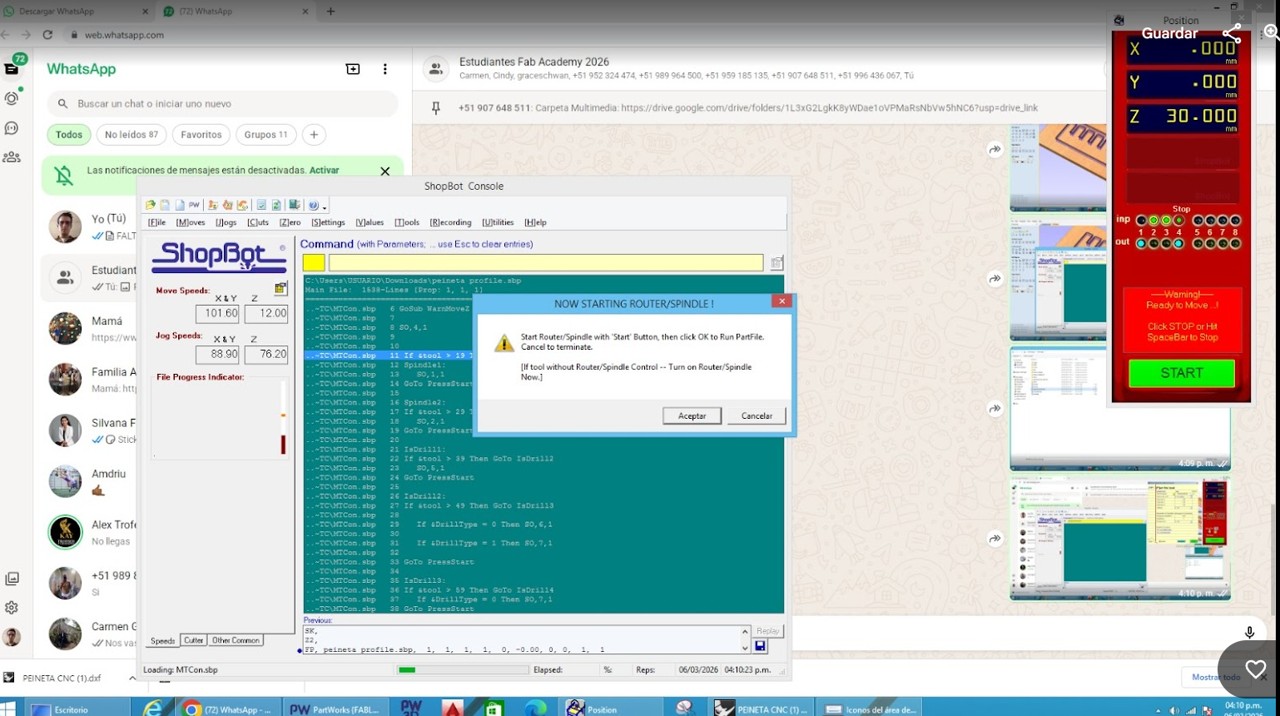Open the [T]ools menu in ShopBot
Image resolution: width=1280 pixels, height=716 pixels.
click(407, 222)
